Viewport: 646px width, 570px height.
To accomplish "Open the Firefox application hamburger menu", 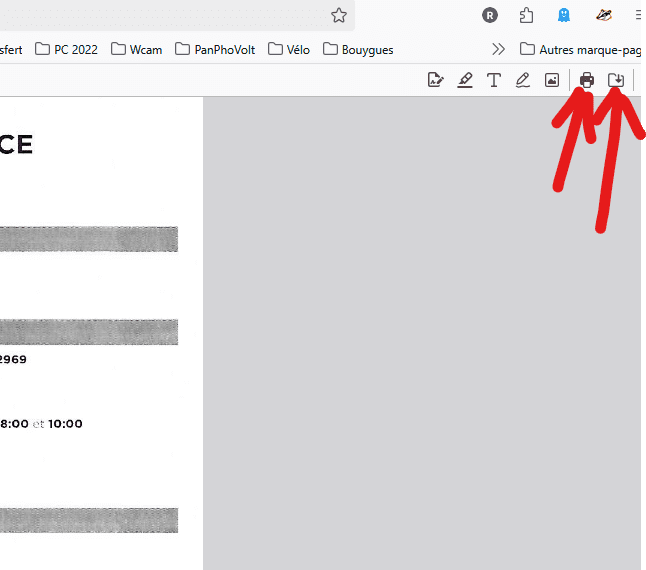I will click(639, 16).
